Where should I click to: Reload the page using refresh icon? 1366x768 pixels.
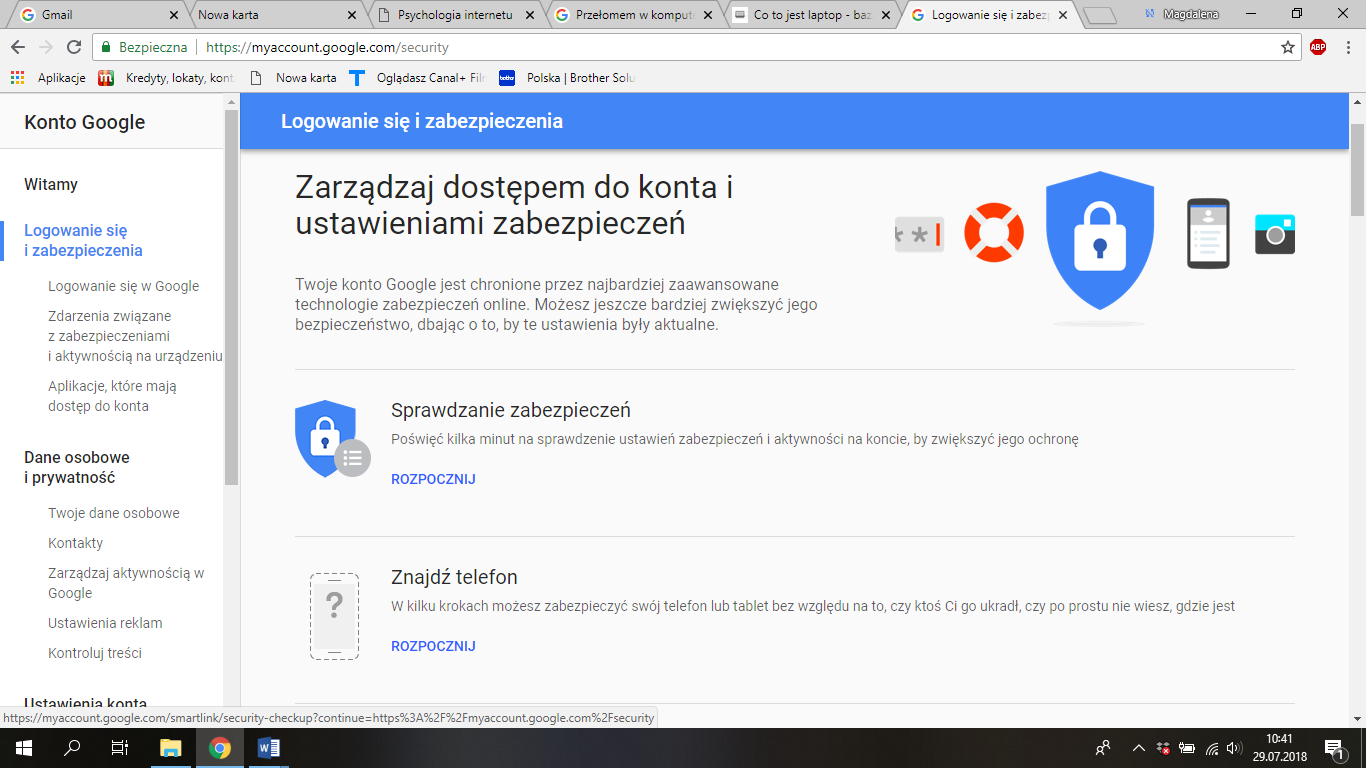tap(73, 47)
